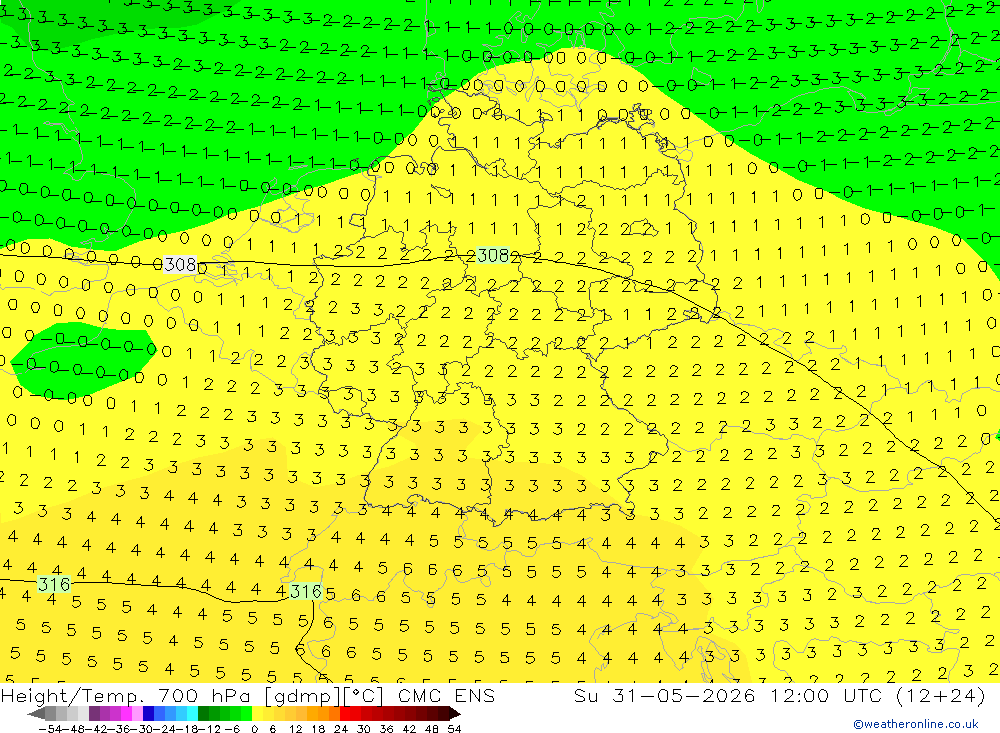Click the 'Su 31-05-2026 12:00 UTC' date label

coord(728,695)
